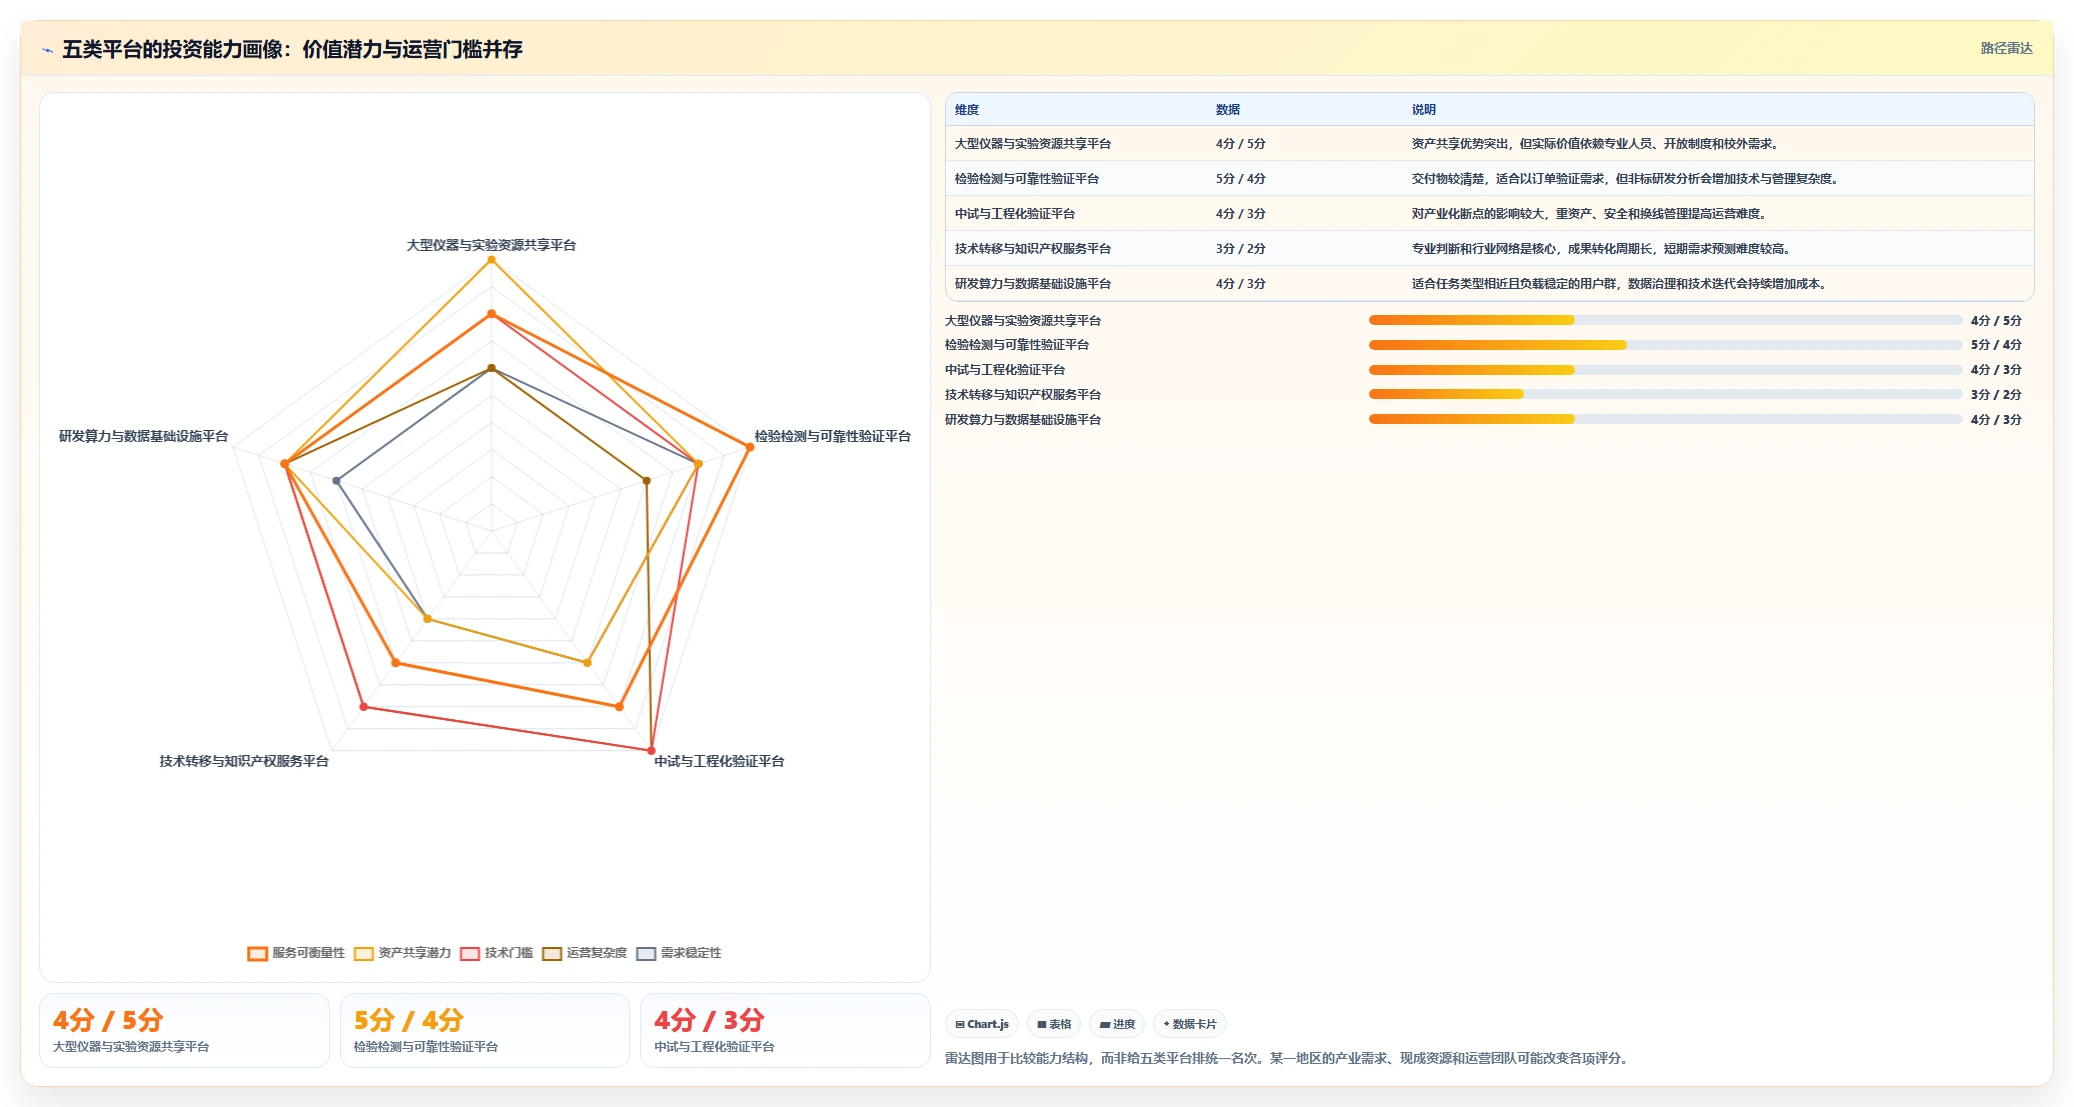
Task: Click the progress bar for 检验检测与可靠性验证平台
Action: tap(1665, 345)
